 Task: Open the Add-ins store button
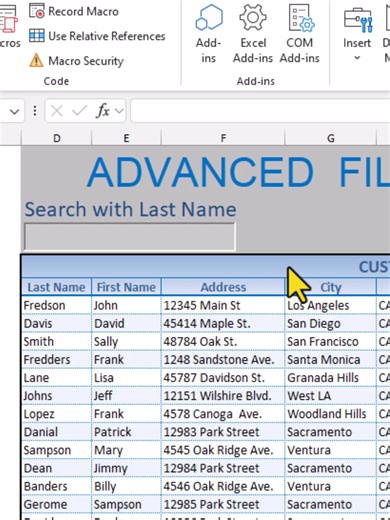tap(209, 33)
